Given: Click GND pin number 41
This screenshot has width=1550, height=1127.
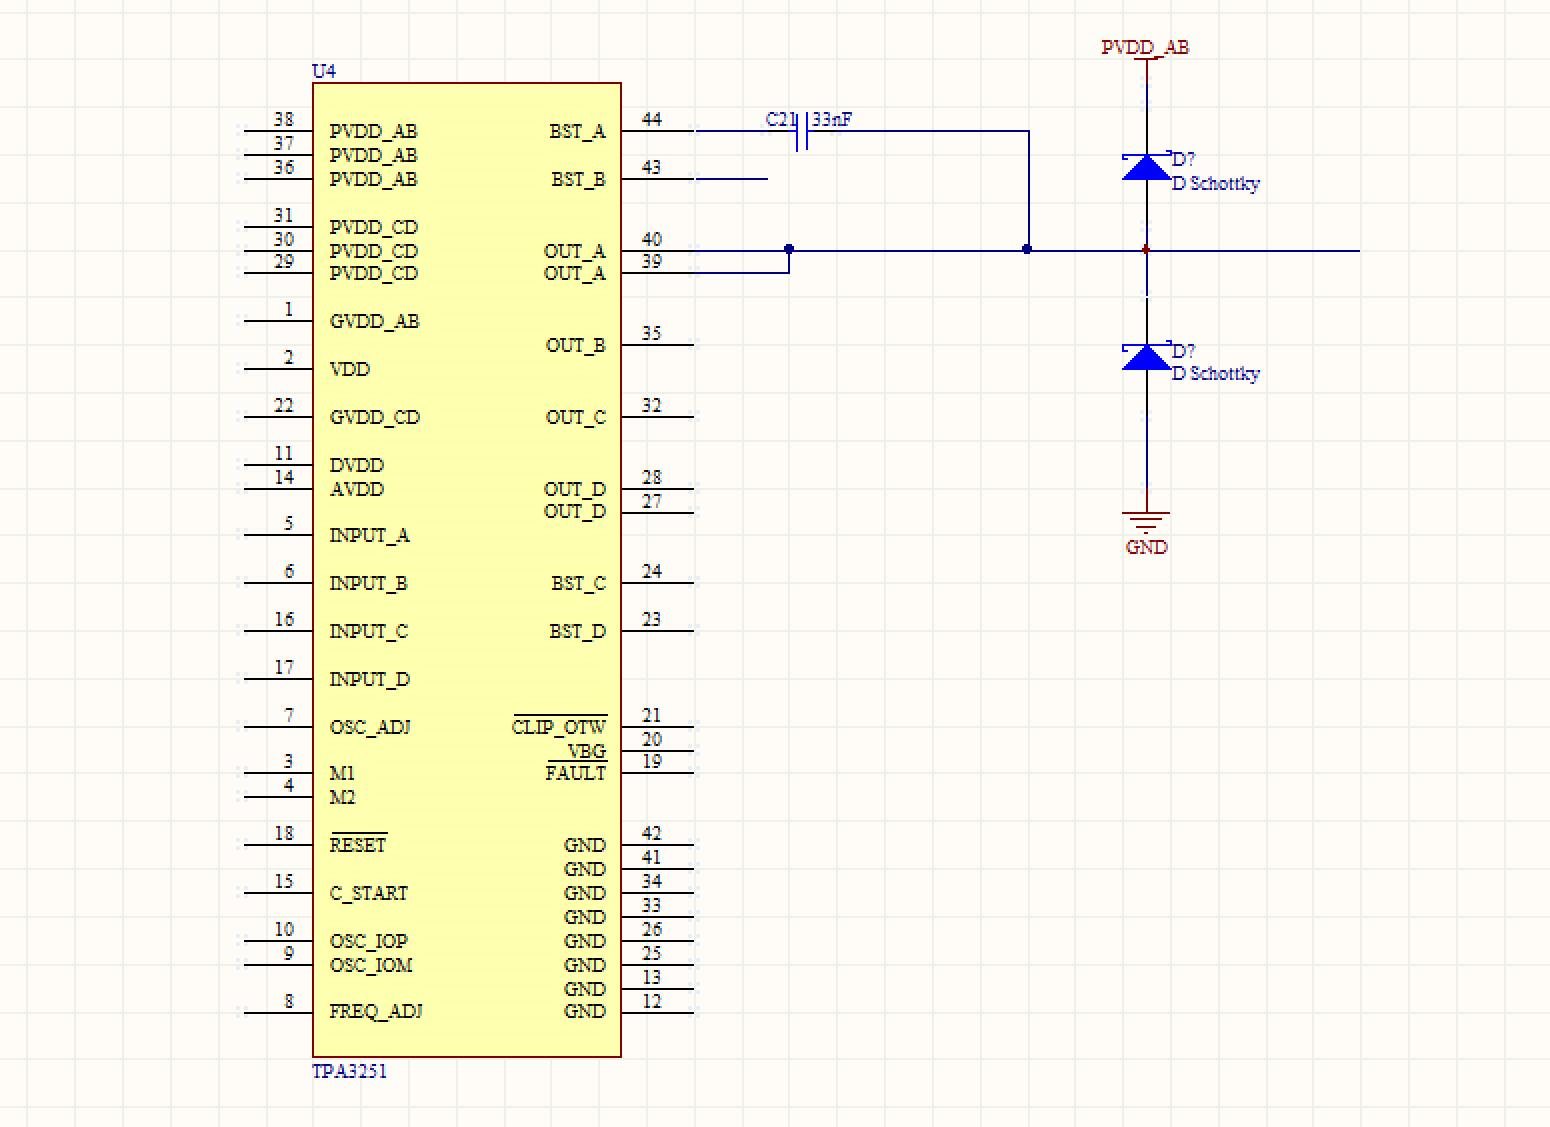Looking at the screenshot, I should point(651,857).
